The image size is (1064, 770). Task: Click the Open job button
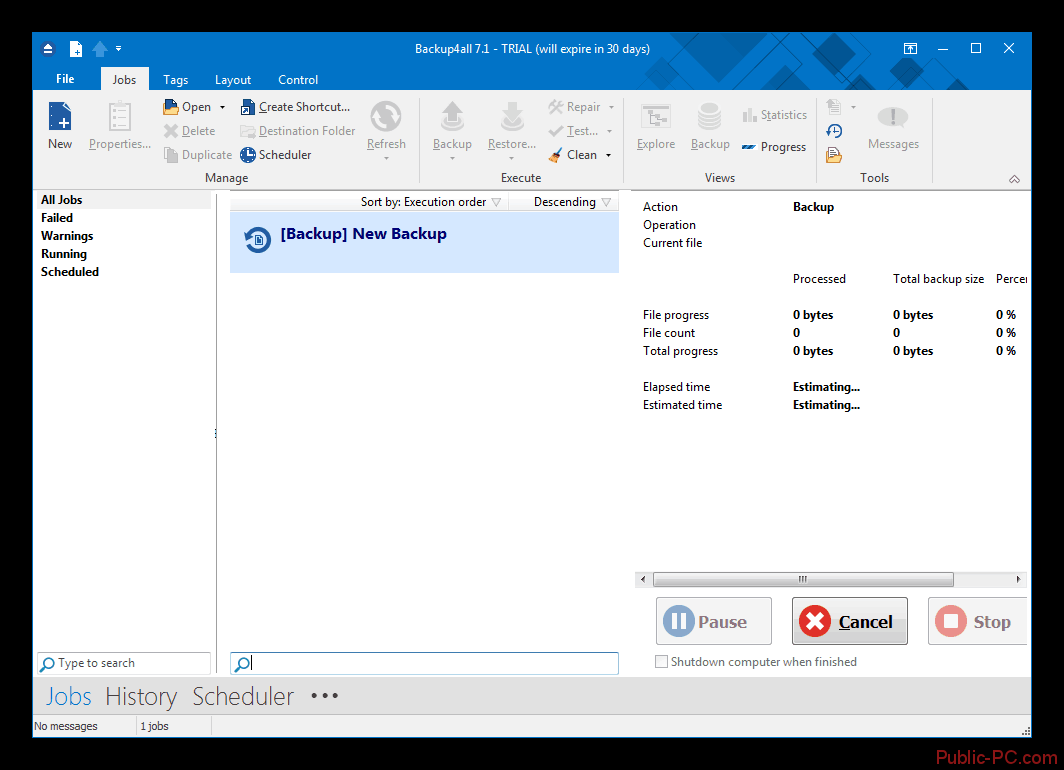189,107
